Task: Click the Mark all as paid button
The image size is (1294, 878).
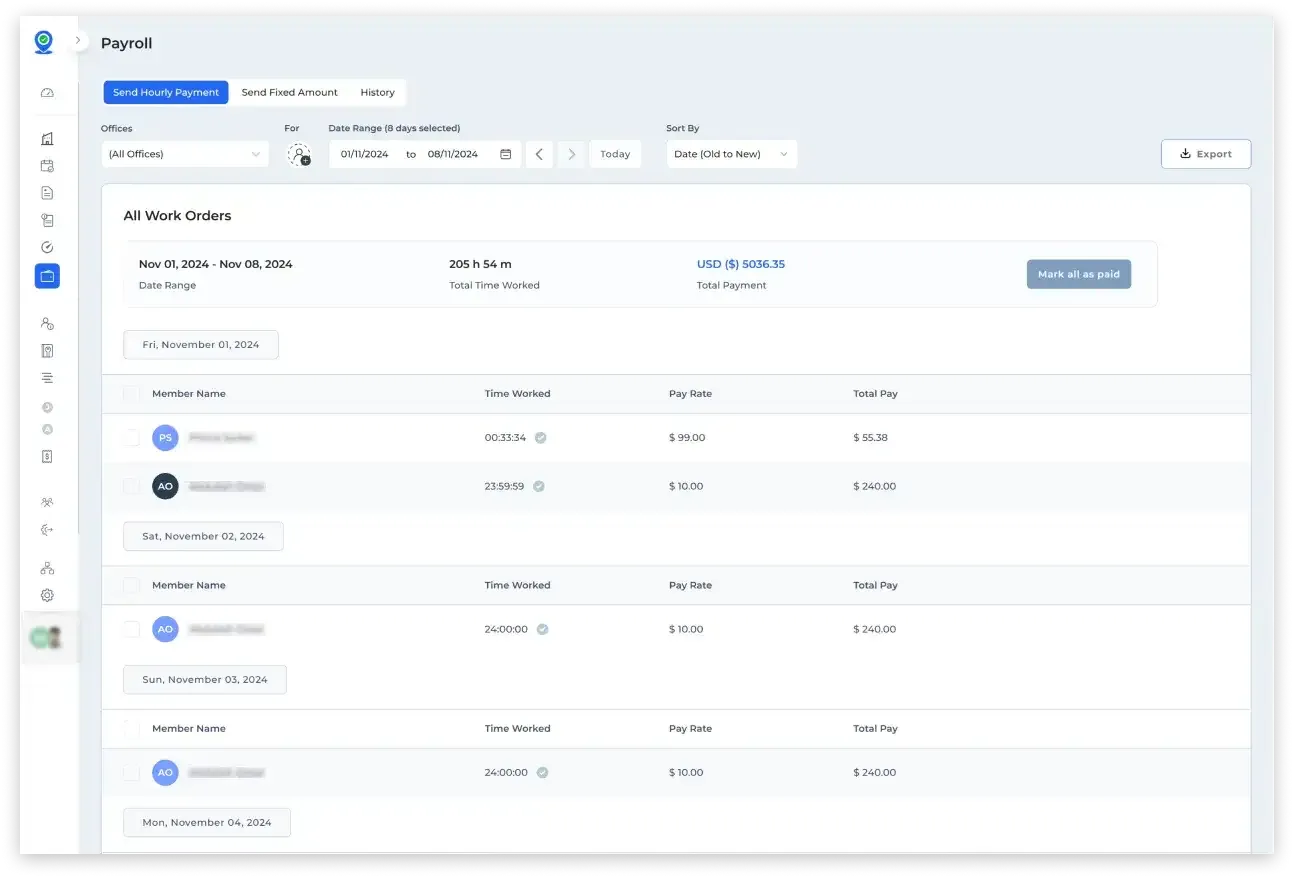Action: 1079,273
